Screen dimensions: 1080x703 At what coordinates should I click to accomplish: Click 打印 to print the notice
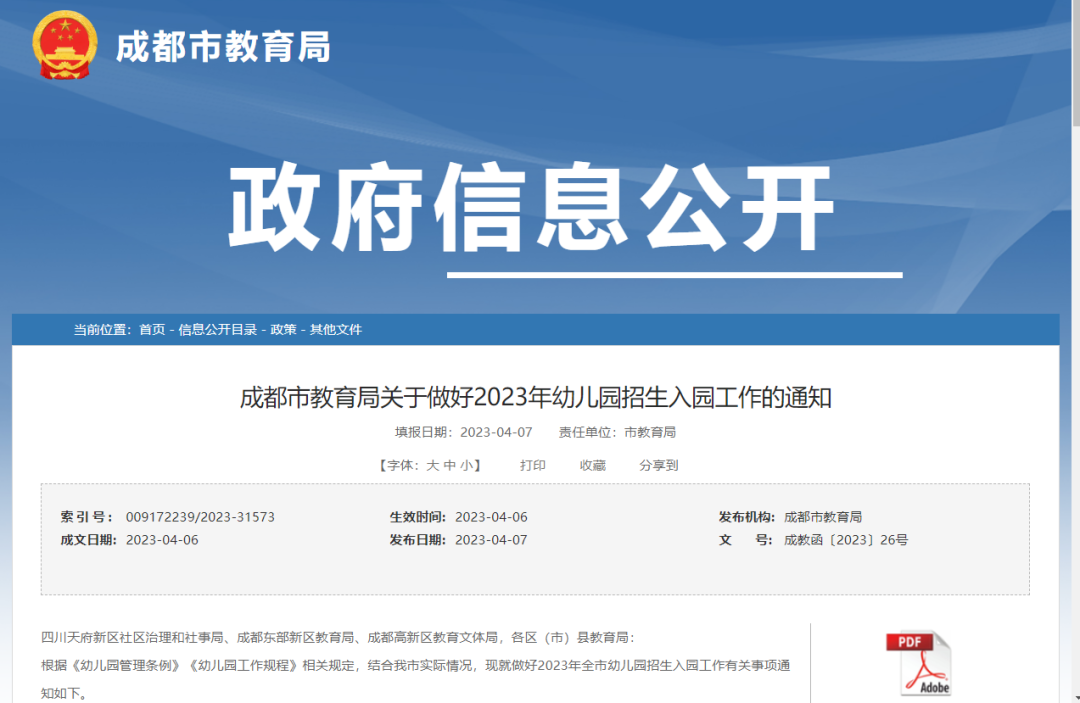(533, 465)
